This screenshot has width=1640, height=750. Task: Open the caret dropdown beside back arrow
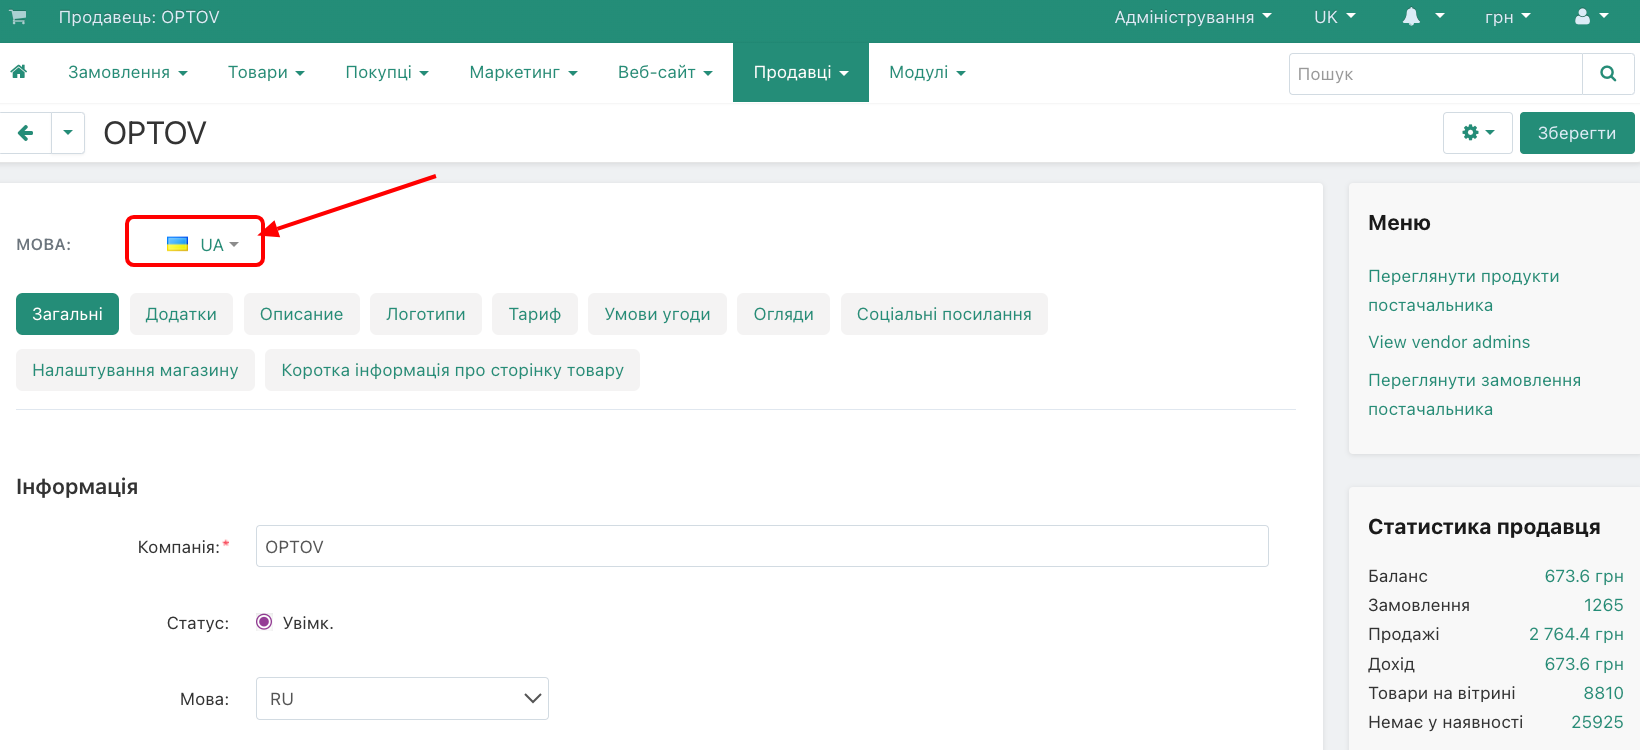pyautogui.click(x=68, y=133)
